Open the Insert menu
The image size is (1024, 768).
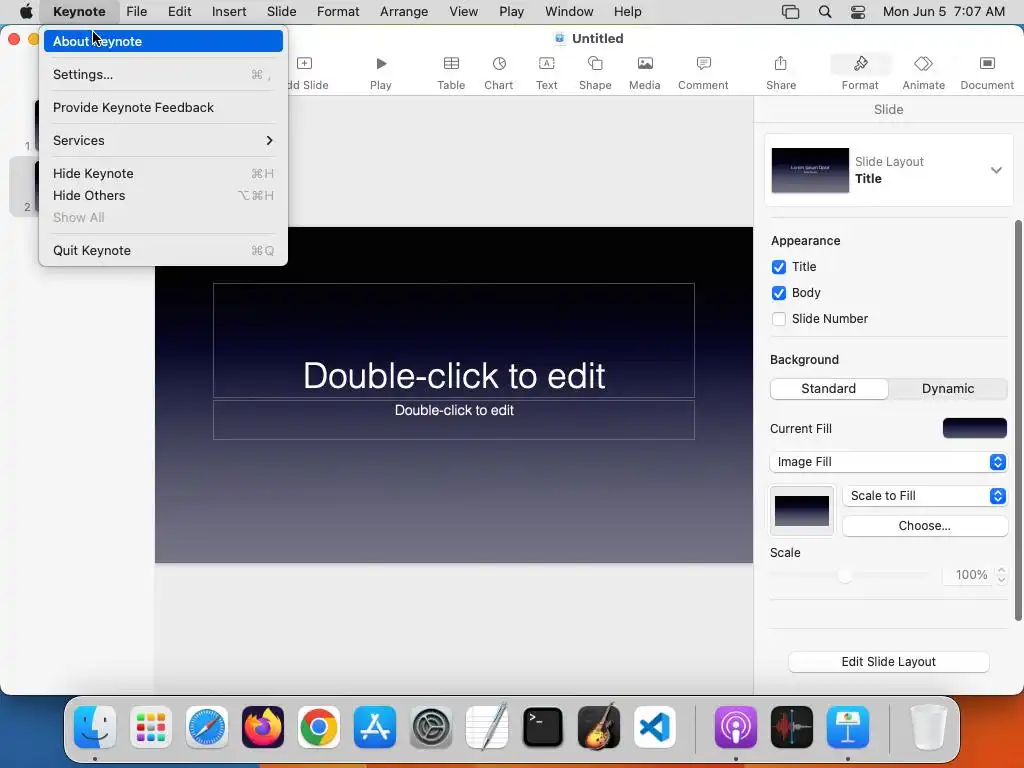(229, 12)
